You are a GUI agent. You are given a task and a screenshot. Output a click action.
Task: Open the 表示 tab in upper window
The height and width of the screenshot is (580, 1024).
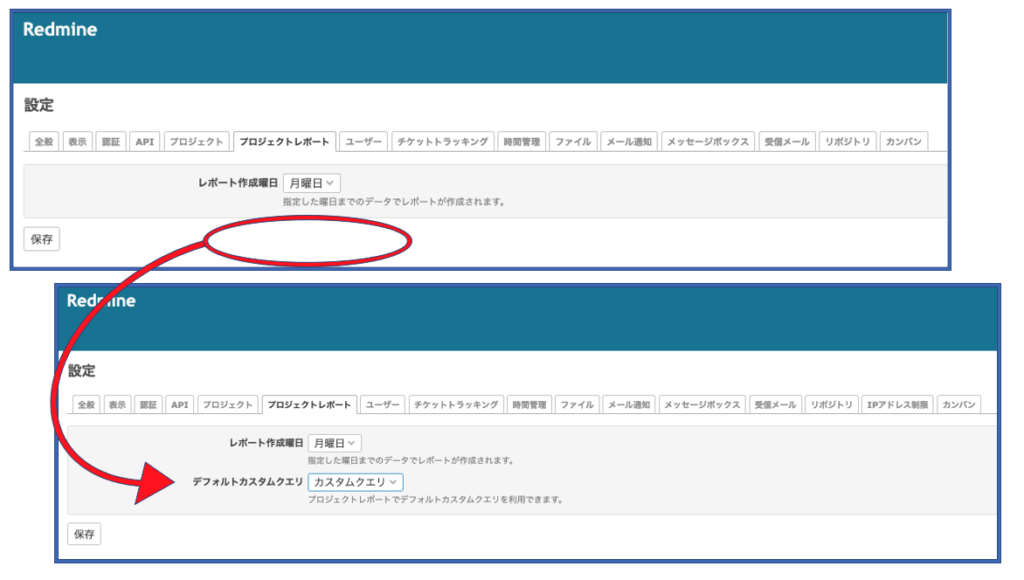pos(78,142)
